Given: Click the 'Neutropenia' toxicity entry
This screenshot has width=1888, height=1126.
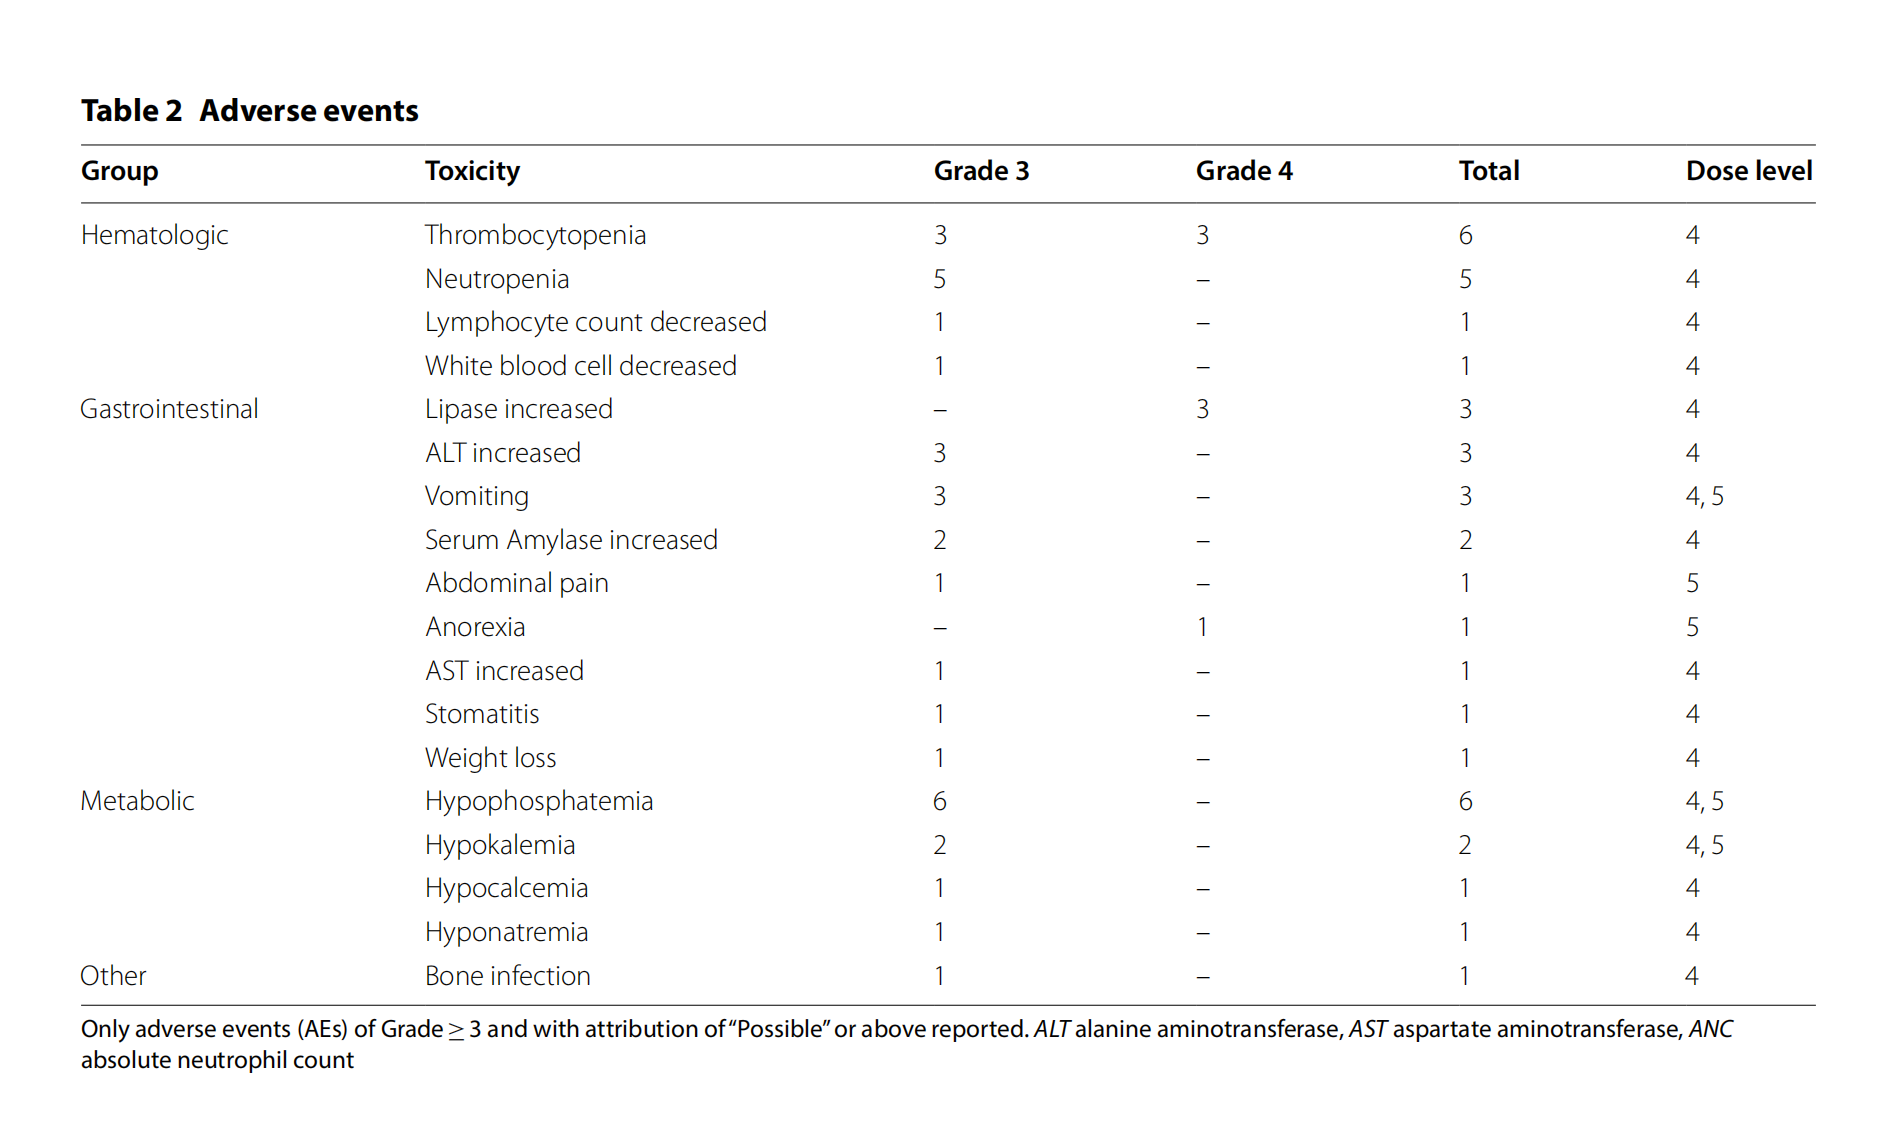Looking at the screenshot, I should [497, 279].
